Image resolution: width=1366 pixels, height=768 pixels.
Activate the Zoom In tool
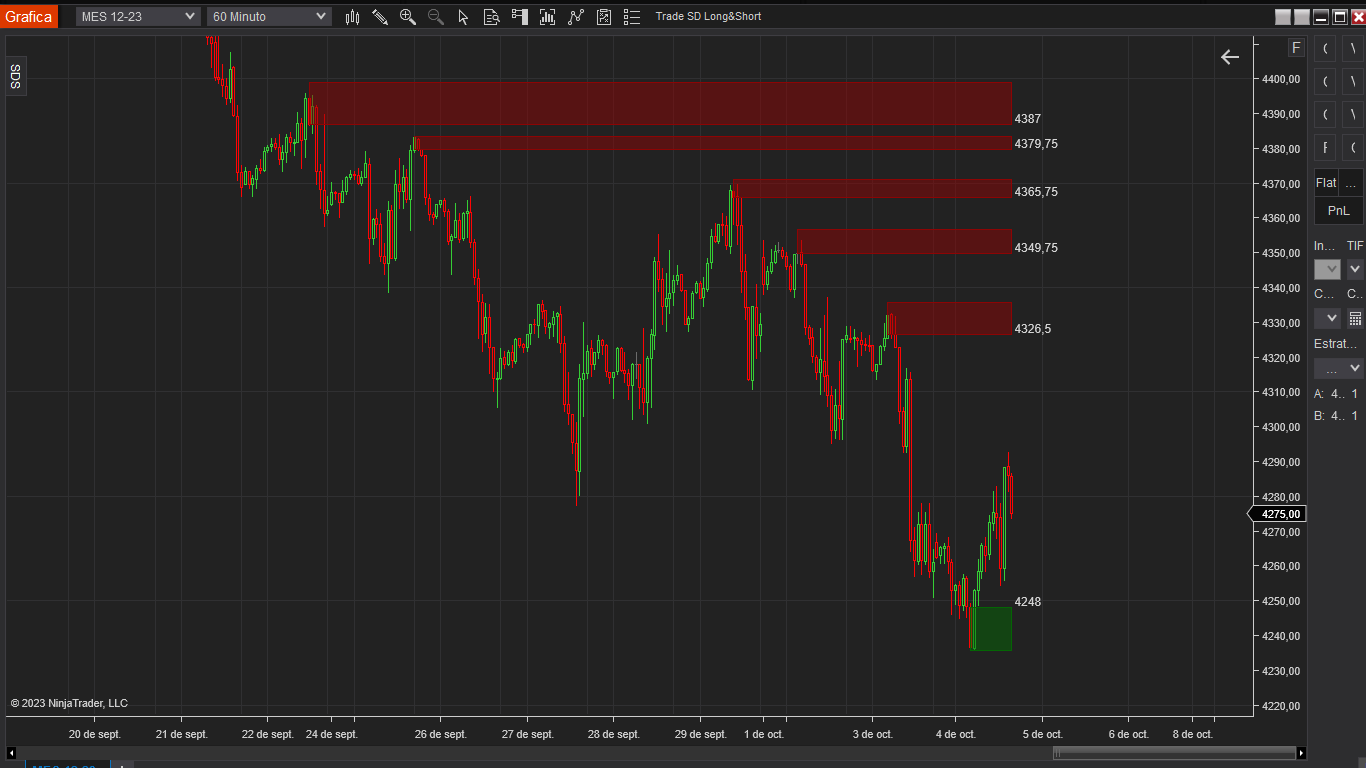pos(408,16)
